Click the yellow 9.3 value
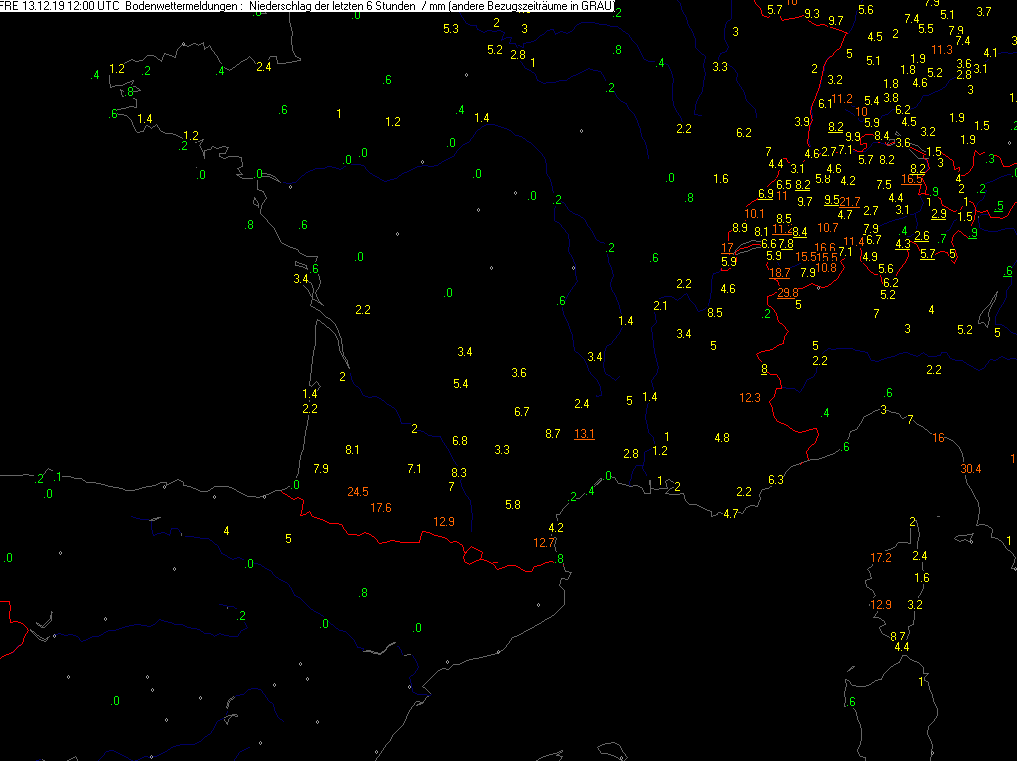This screenshot has width=1017, height=761. [x=811, y=14]
